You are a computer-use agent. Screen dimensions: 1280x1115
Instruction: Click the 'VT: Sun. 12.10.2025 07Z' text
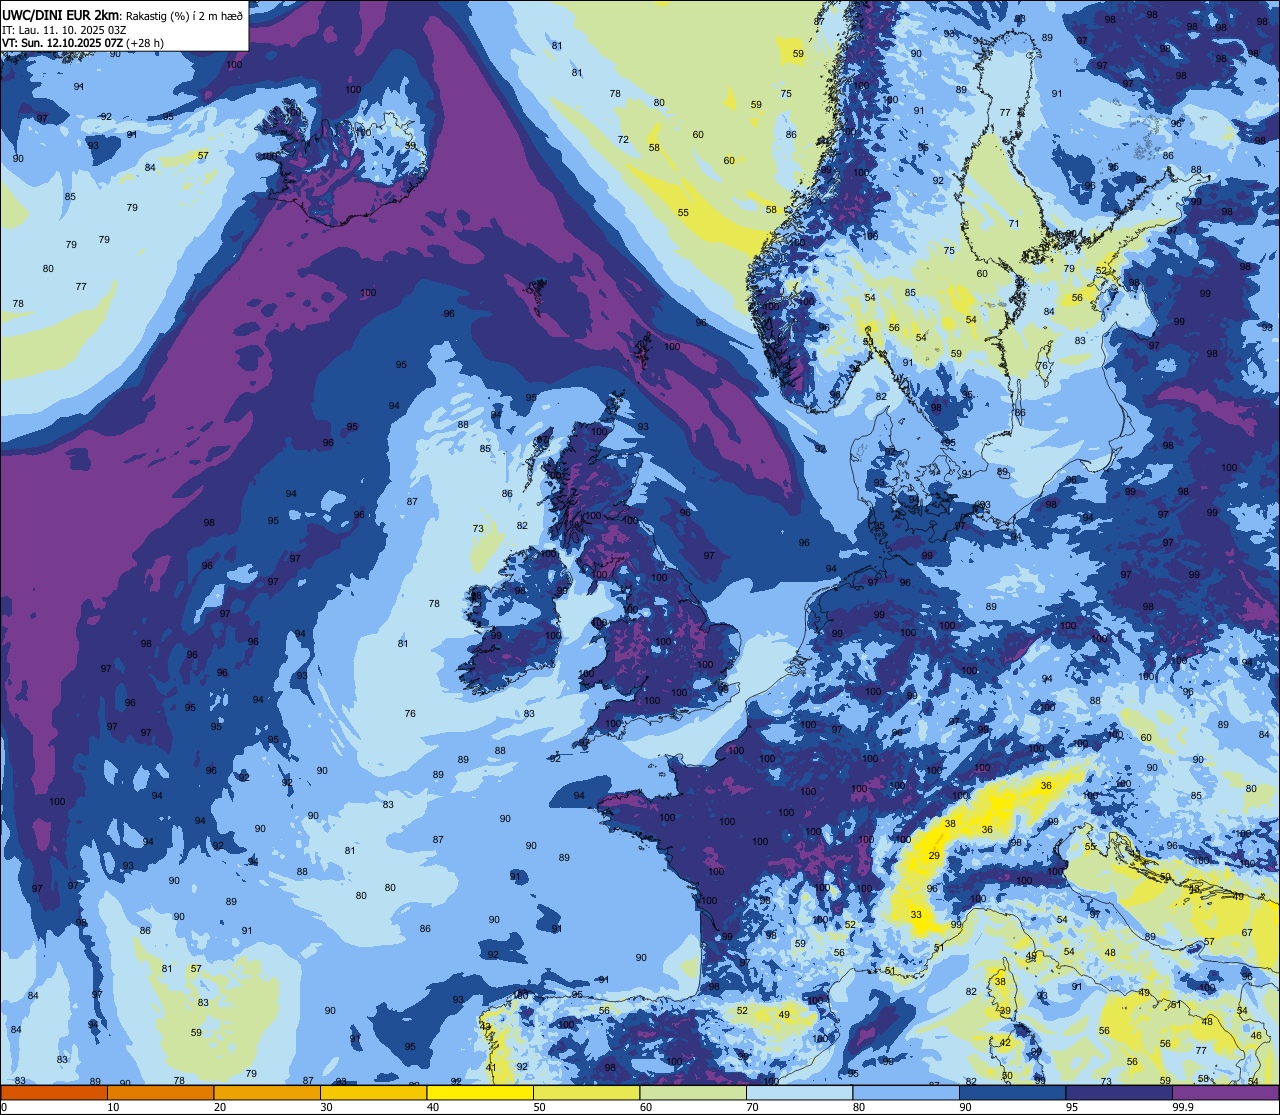(x=62, y=43)
